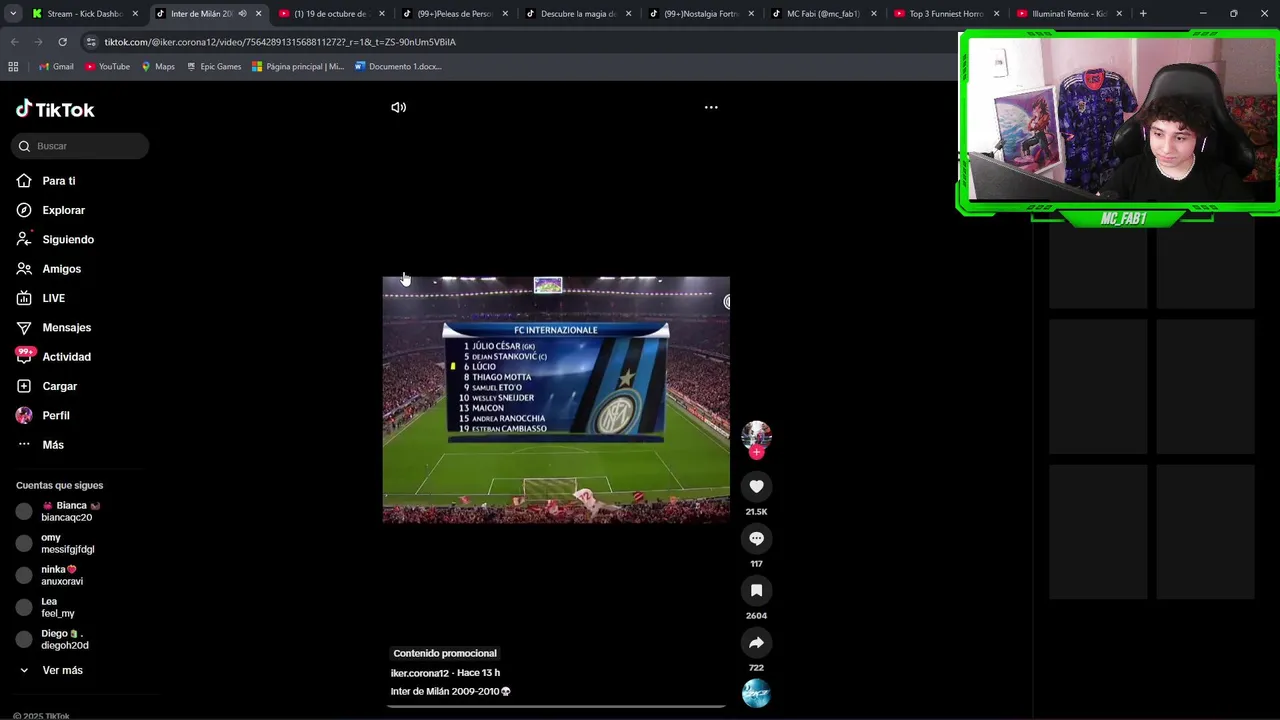Open the Gmail bookmark

pyautogui.click(x=56, y=66)
